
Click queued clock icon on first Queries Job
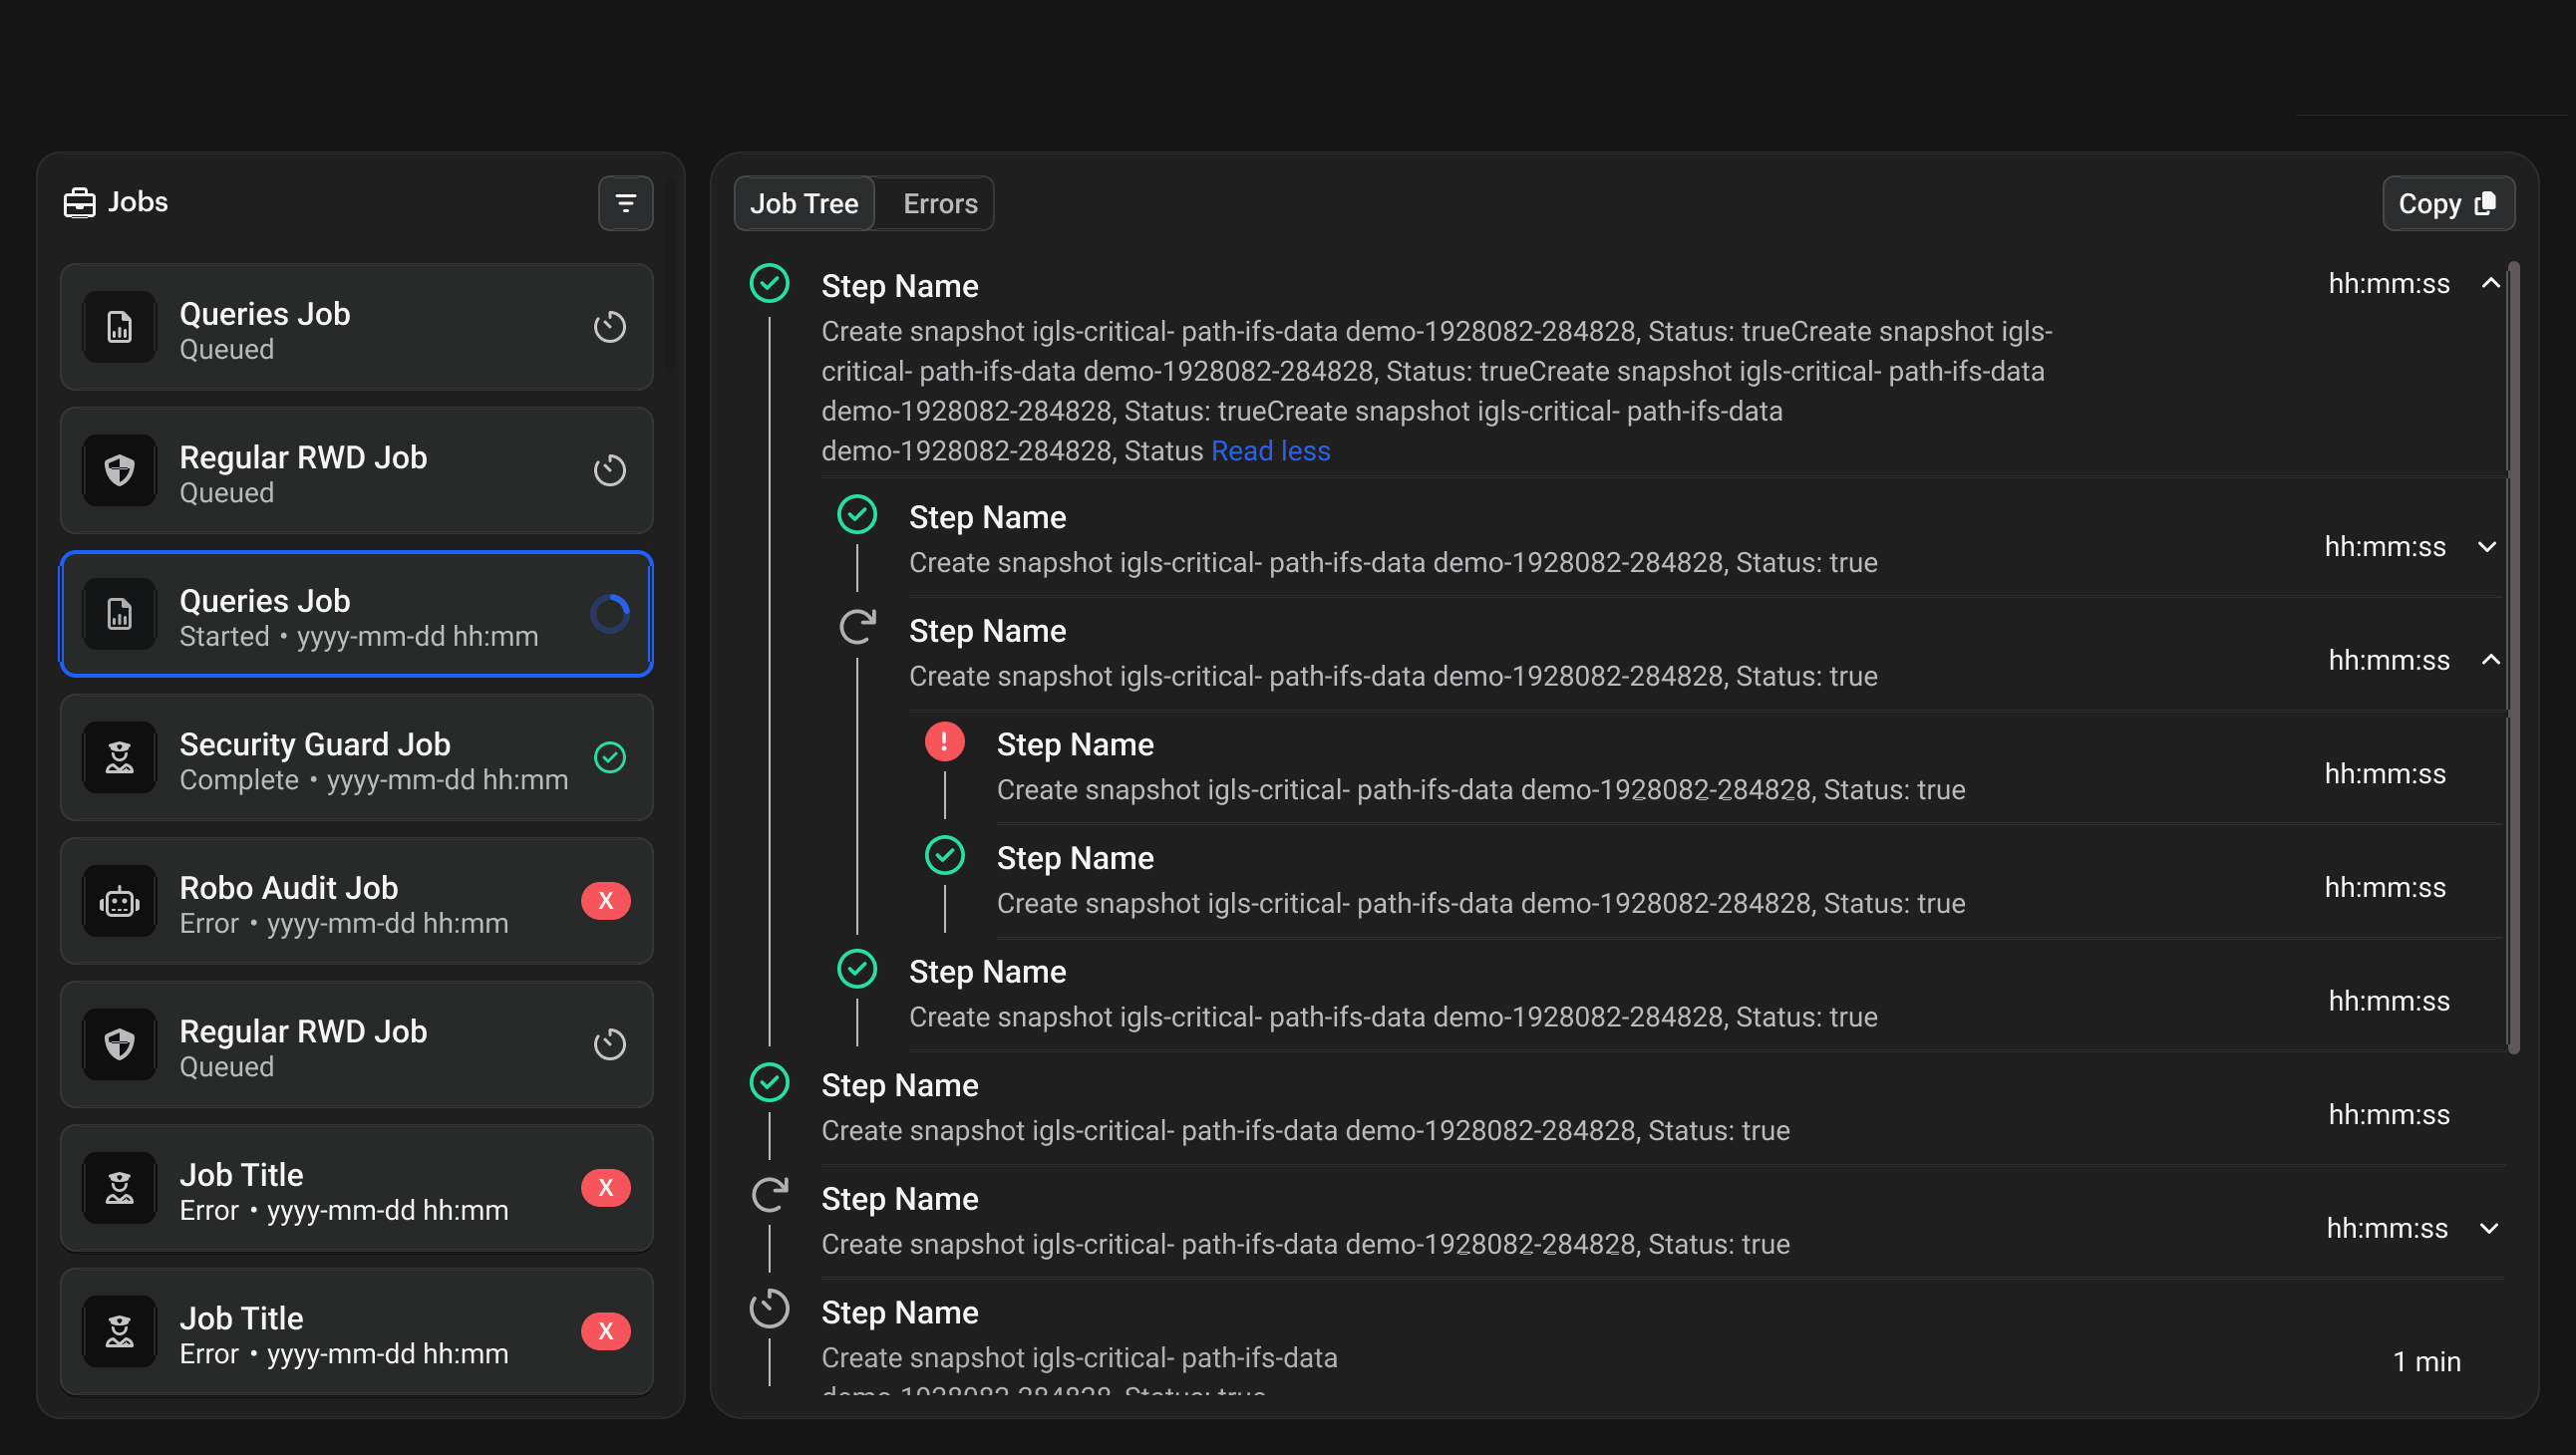point(609,327)
